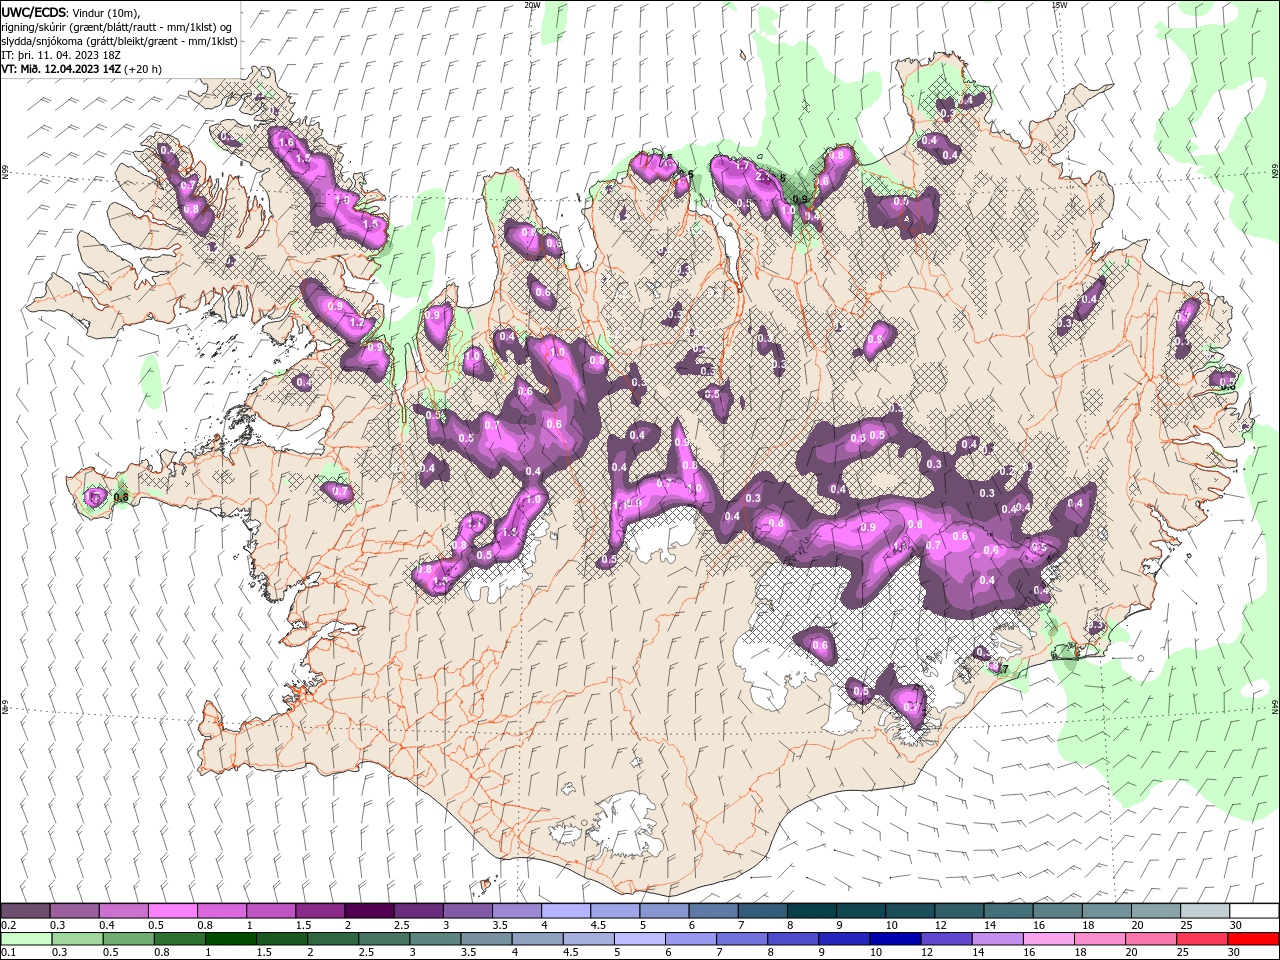The image size is (1280, 960).
Task: Click the lilac 14 swatch in rain legend
Action: click(998, 939)
